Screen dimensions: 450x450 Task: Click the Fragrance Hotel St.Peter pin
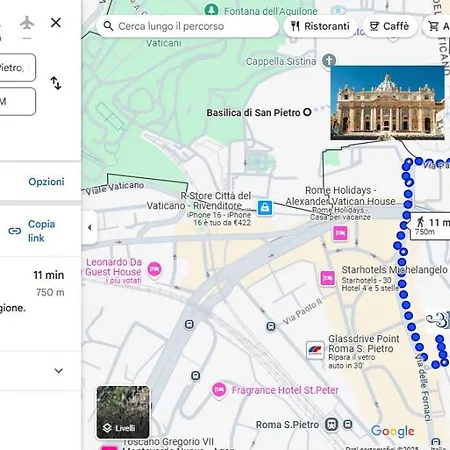coord(219,390)
